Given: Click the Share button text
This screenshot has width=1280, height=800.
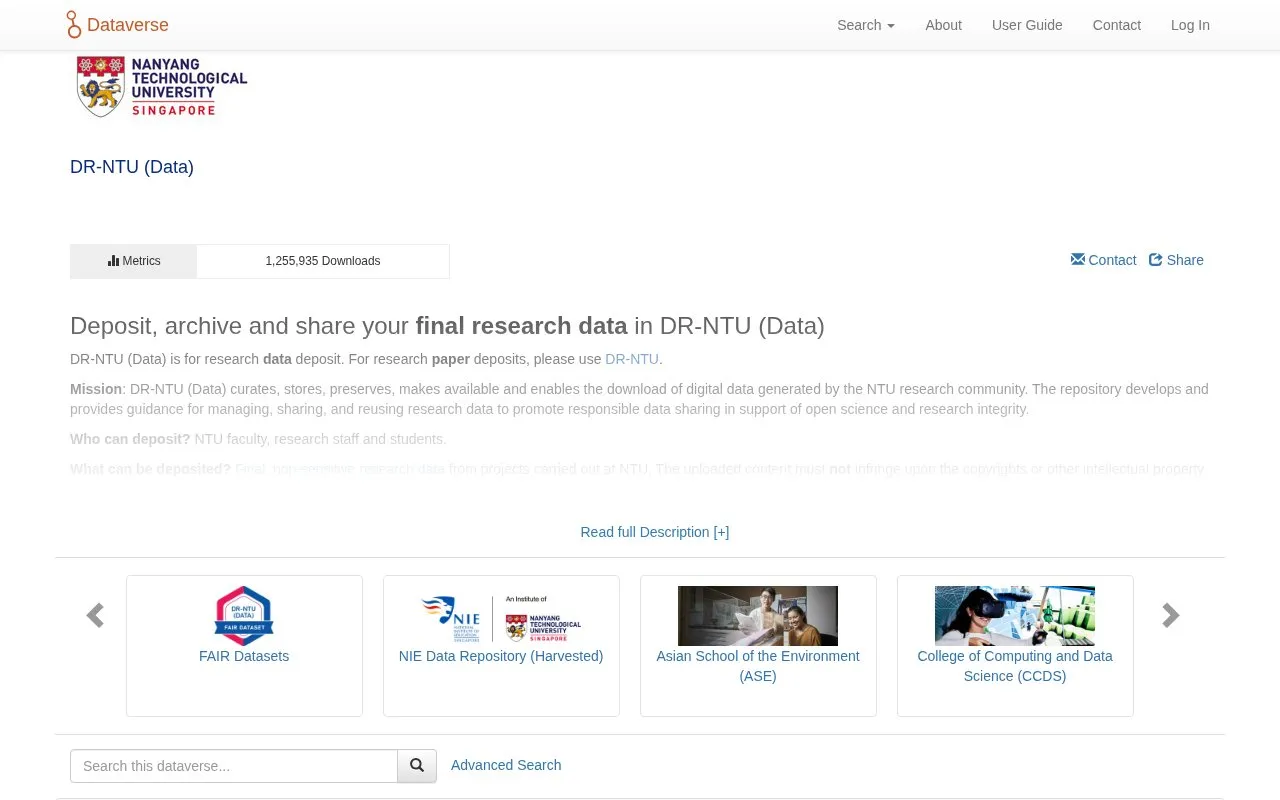Looking at the screenshot, I should [x=1185, y=260].
